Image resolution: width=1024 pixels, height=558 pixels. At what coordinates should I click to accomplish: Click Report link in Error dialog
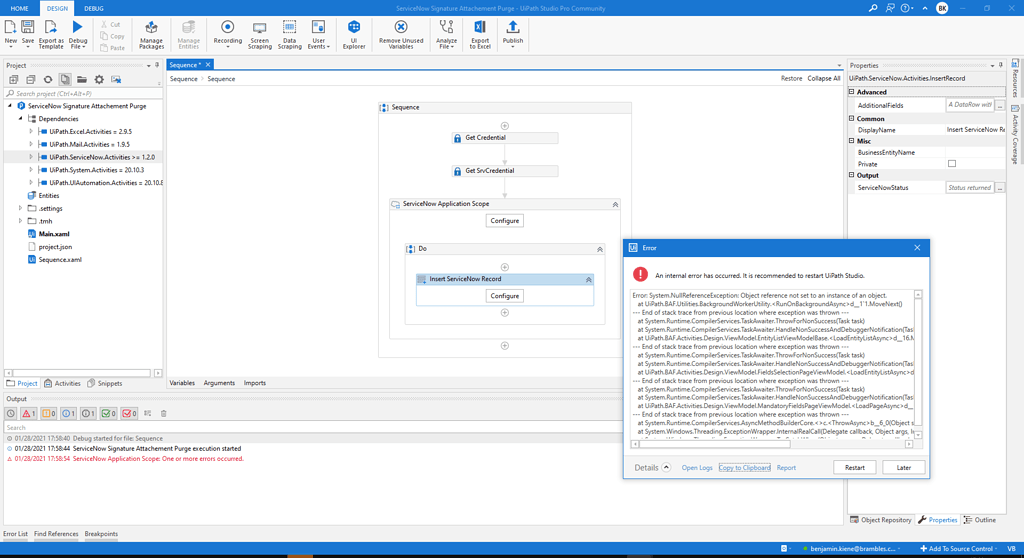(x=786, y=468)
